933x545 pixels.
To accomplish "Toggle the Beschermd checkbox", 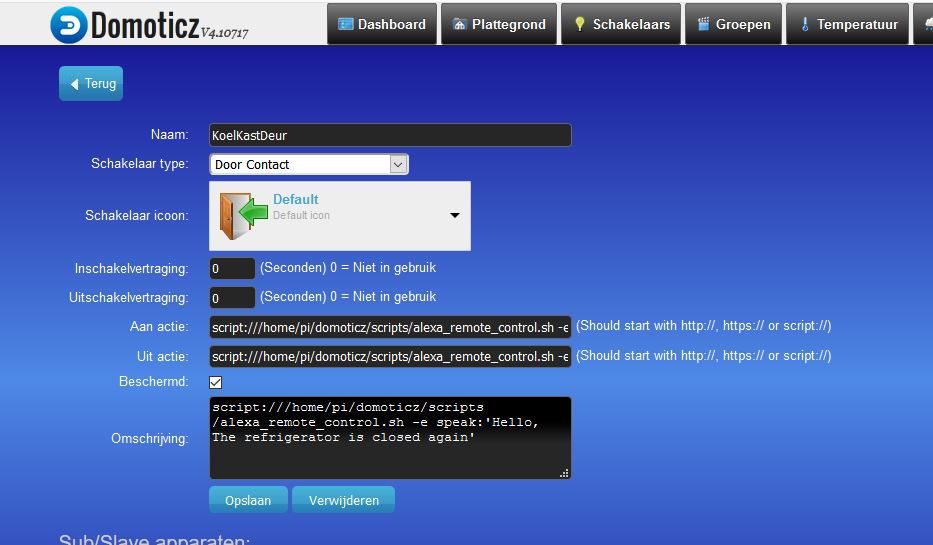I will coord(216,383).
